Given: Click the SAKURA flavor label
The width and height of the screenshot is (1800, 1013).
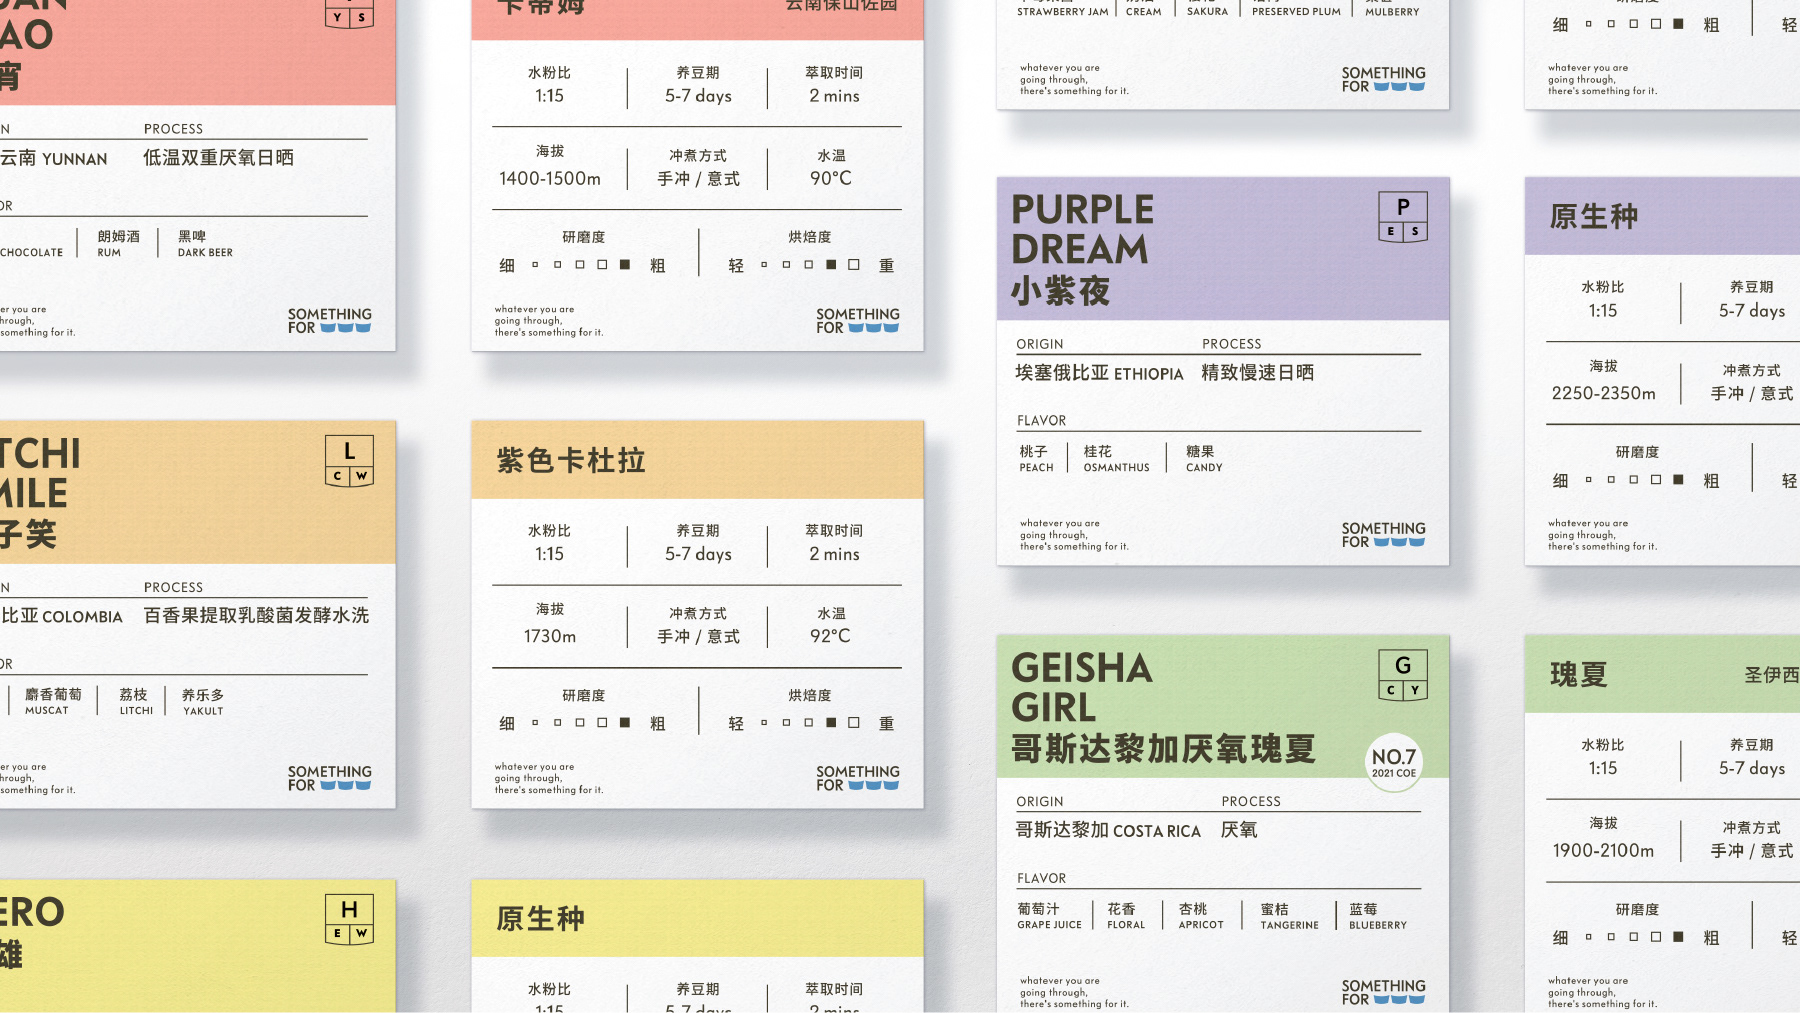Looking at the screenshot, I should 1207,12.
